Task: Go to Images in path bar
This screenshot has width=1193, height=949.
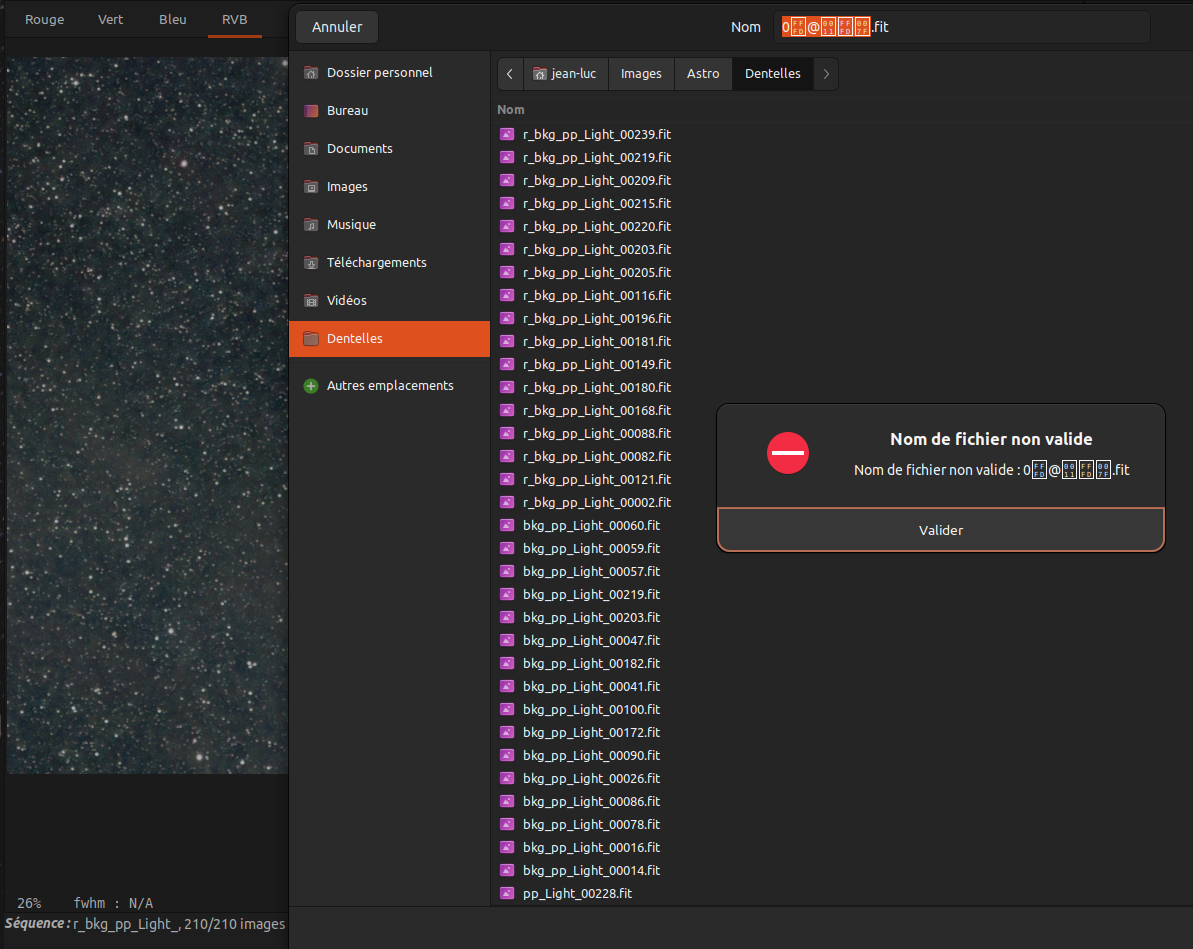Action: point(641,74)
